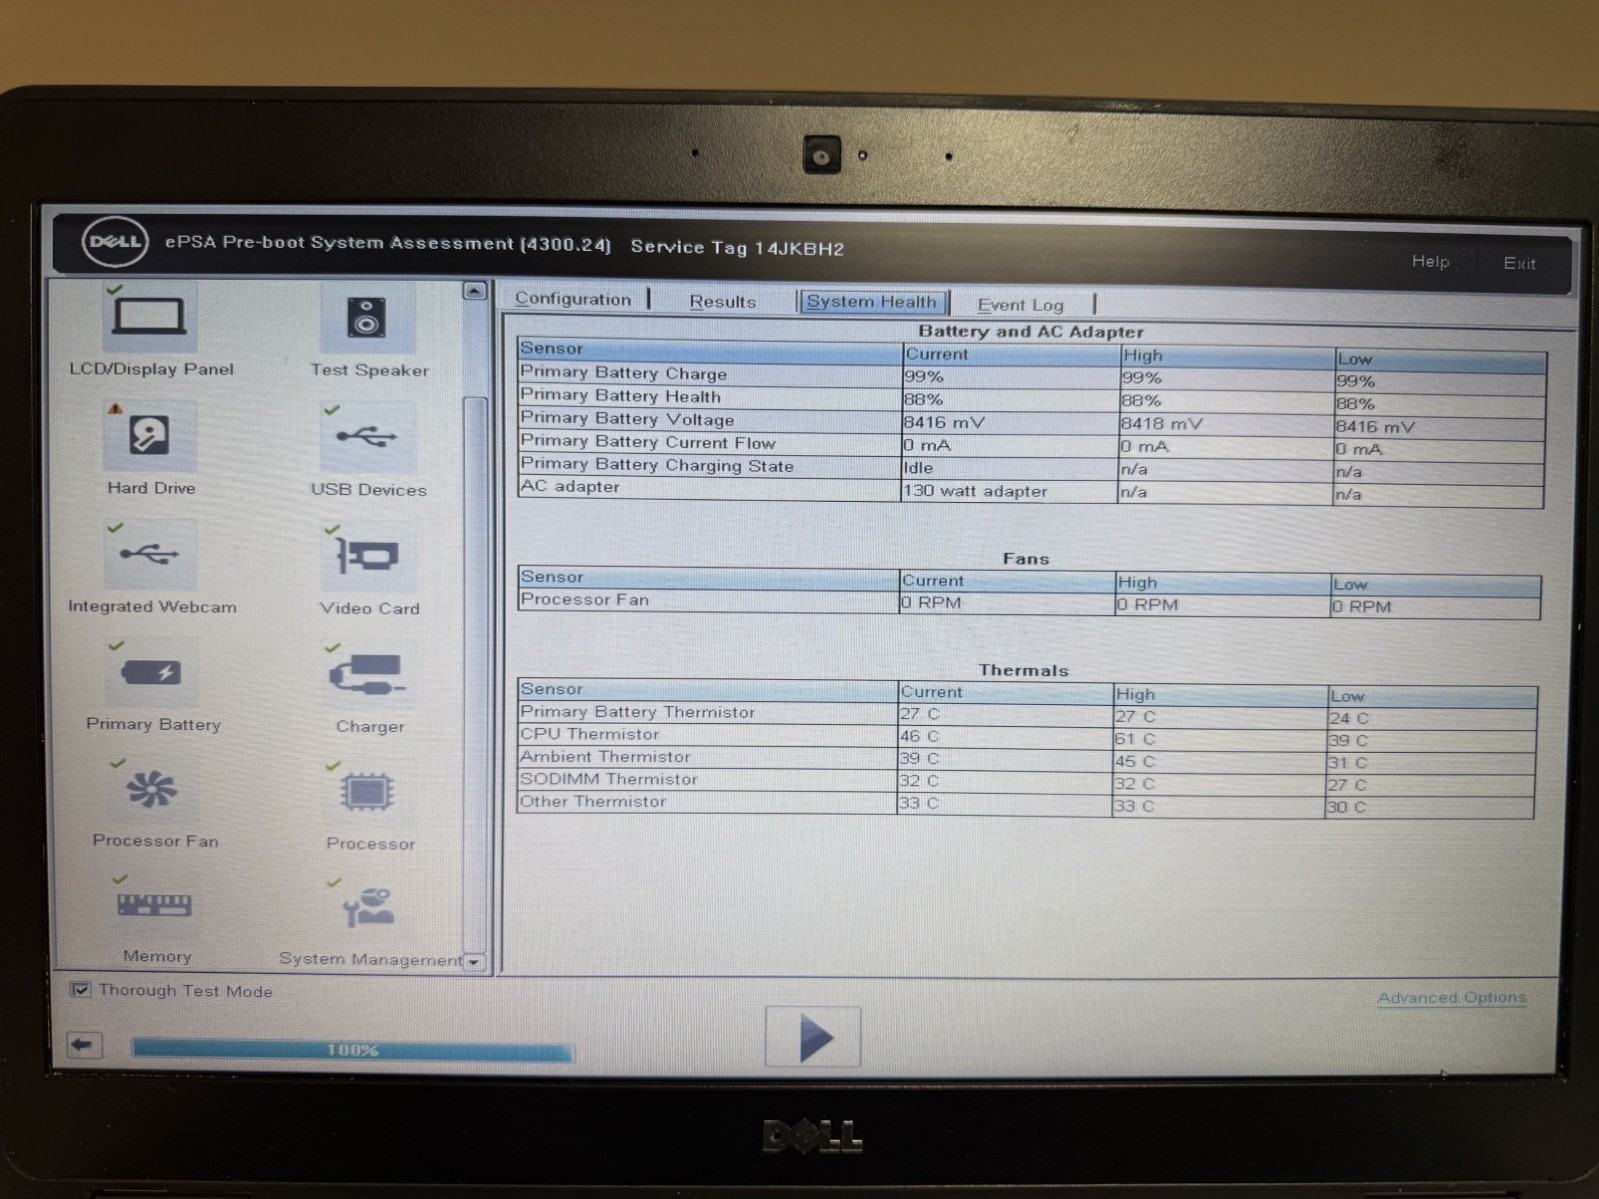The width and height of the screenshot is (1599, 1199).
Task: Click the Service Tag 14JKBH2 text
Action: point(737,247)
